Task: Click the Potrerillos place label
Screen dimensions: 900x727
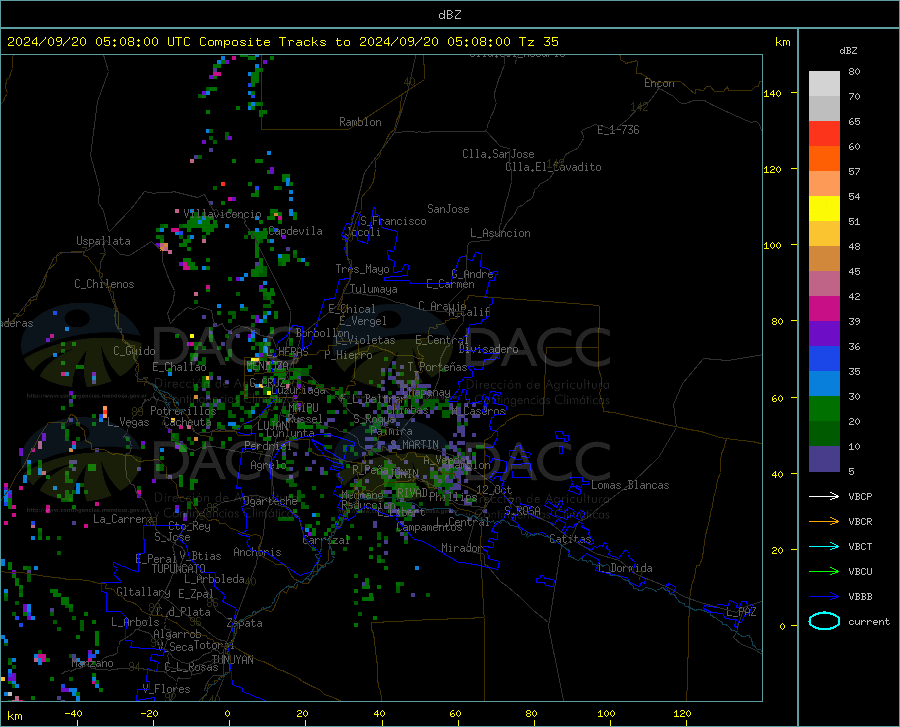Action: [x=183, y=411]
